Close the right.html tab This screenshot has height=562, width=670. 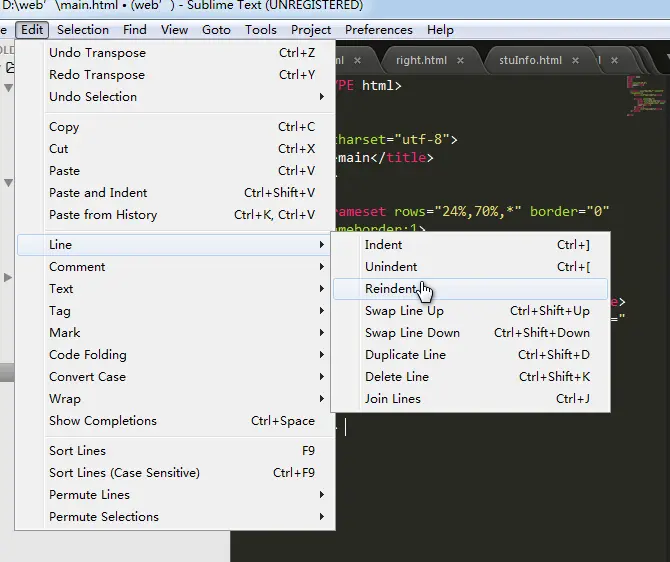[460, 61]
